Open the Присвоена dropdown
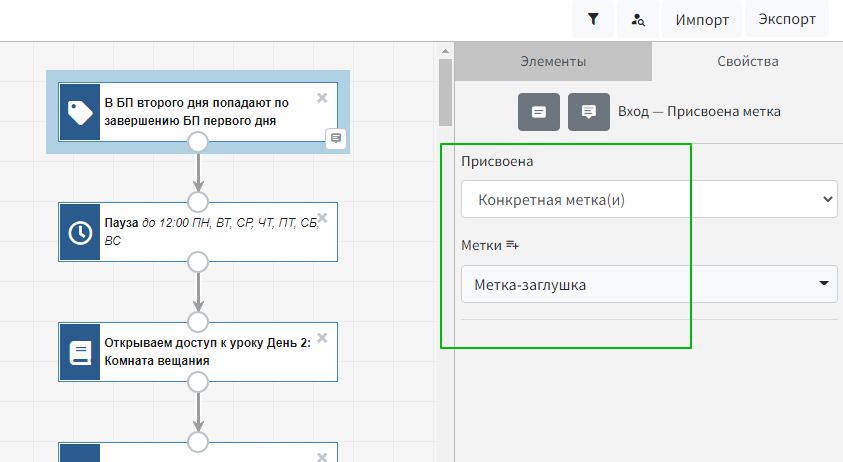 648,199
